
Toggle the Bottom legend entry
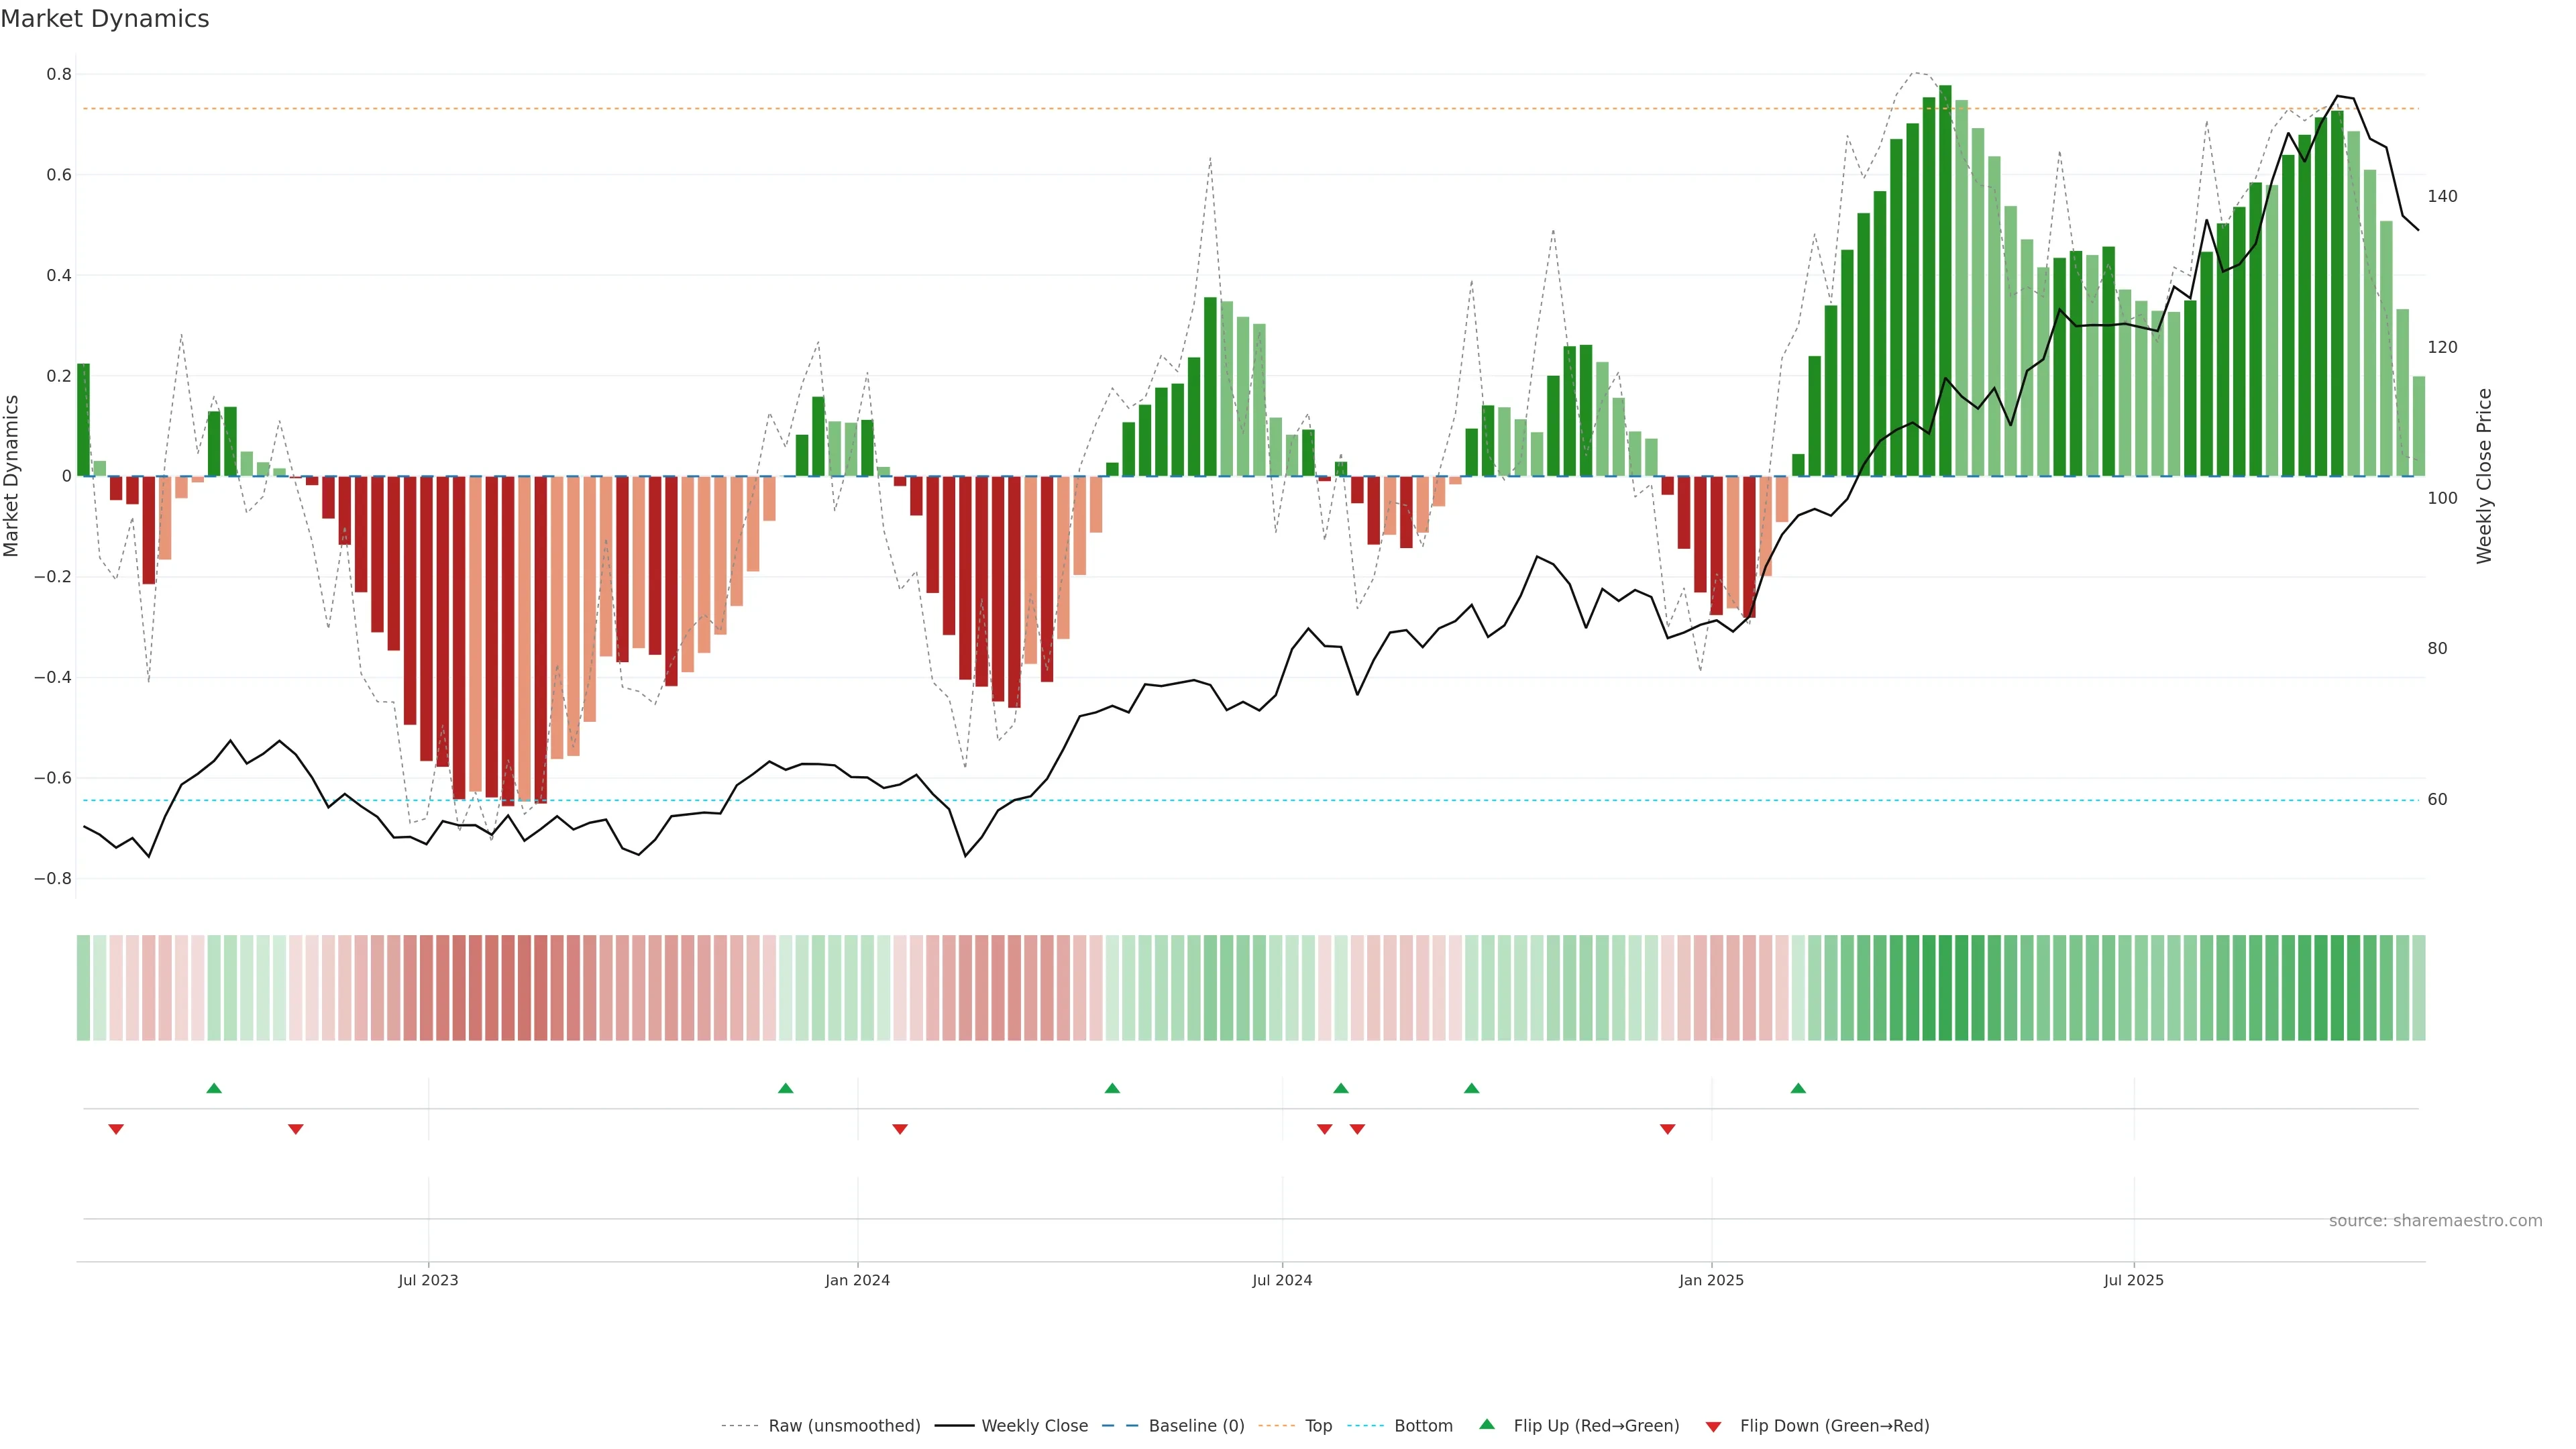coord(1423,1426)
